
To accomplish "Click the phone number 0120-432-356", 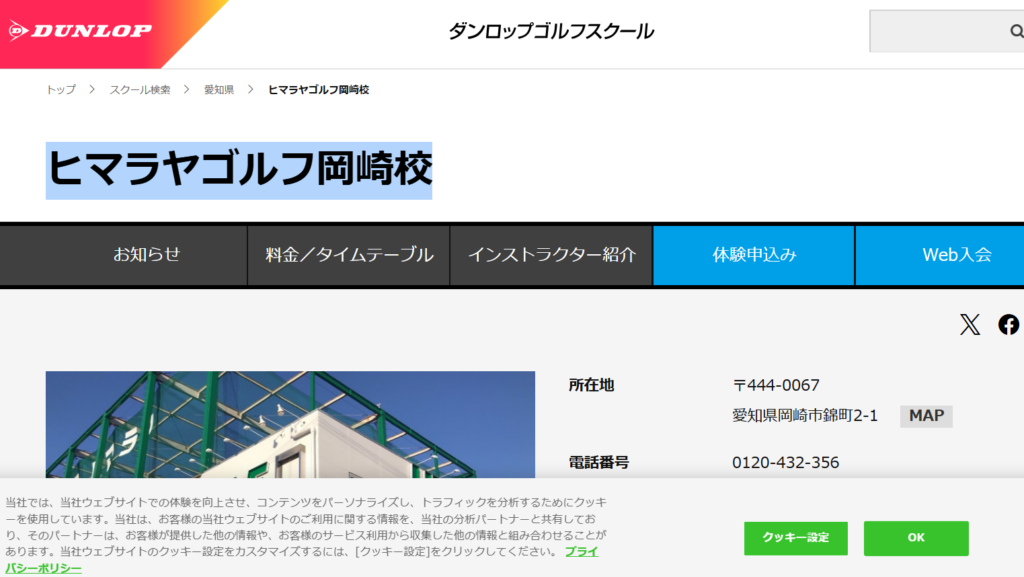I will point(785,462).
